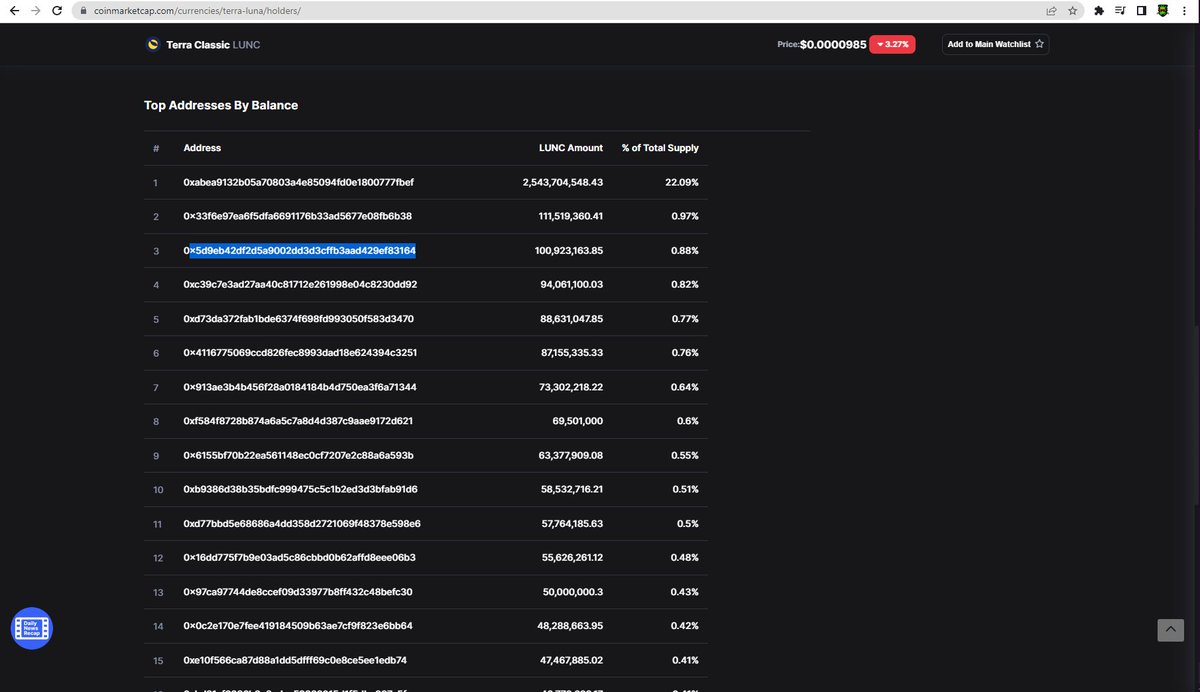Select address 0xc39c7e3ad27aa40c81712e261998e04c8230dd92
This screenshot has width=1200, height=692.
(x=300, y=285)
